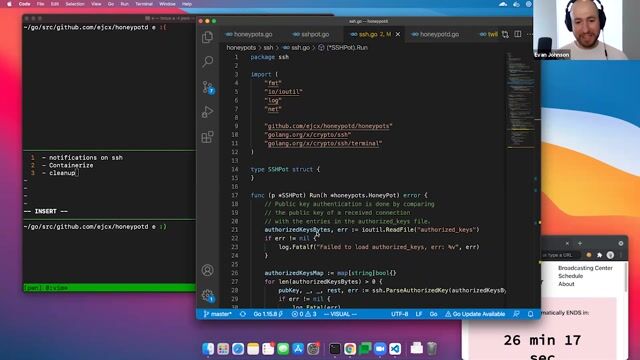This screenshot has width=640, height=360.
Task: Open the Explorer view in activity bar
Action: click(207, 37)
